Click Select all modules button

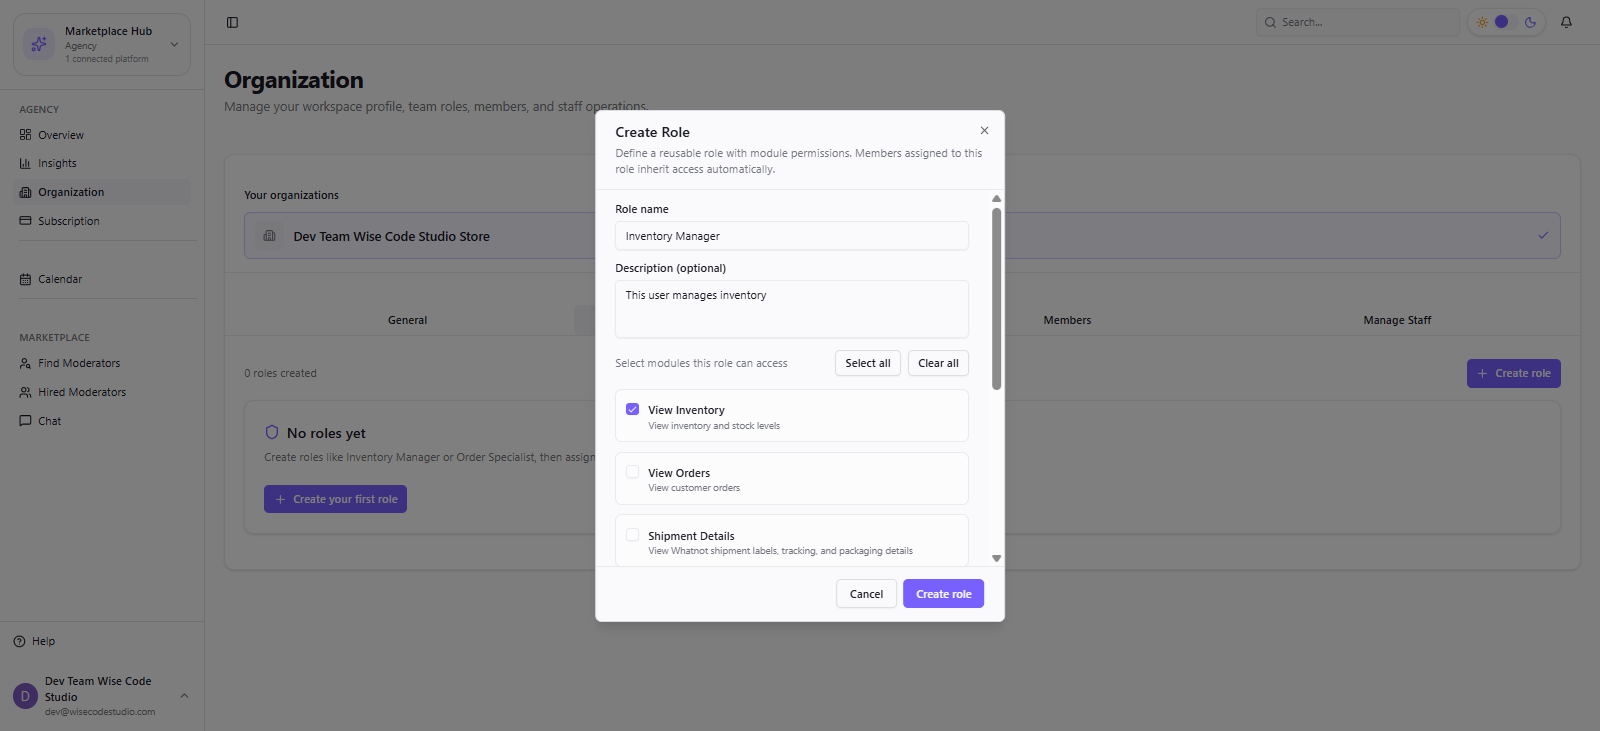click(x=868, y=363)
